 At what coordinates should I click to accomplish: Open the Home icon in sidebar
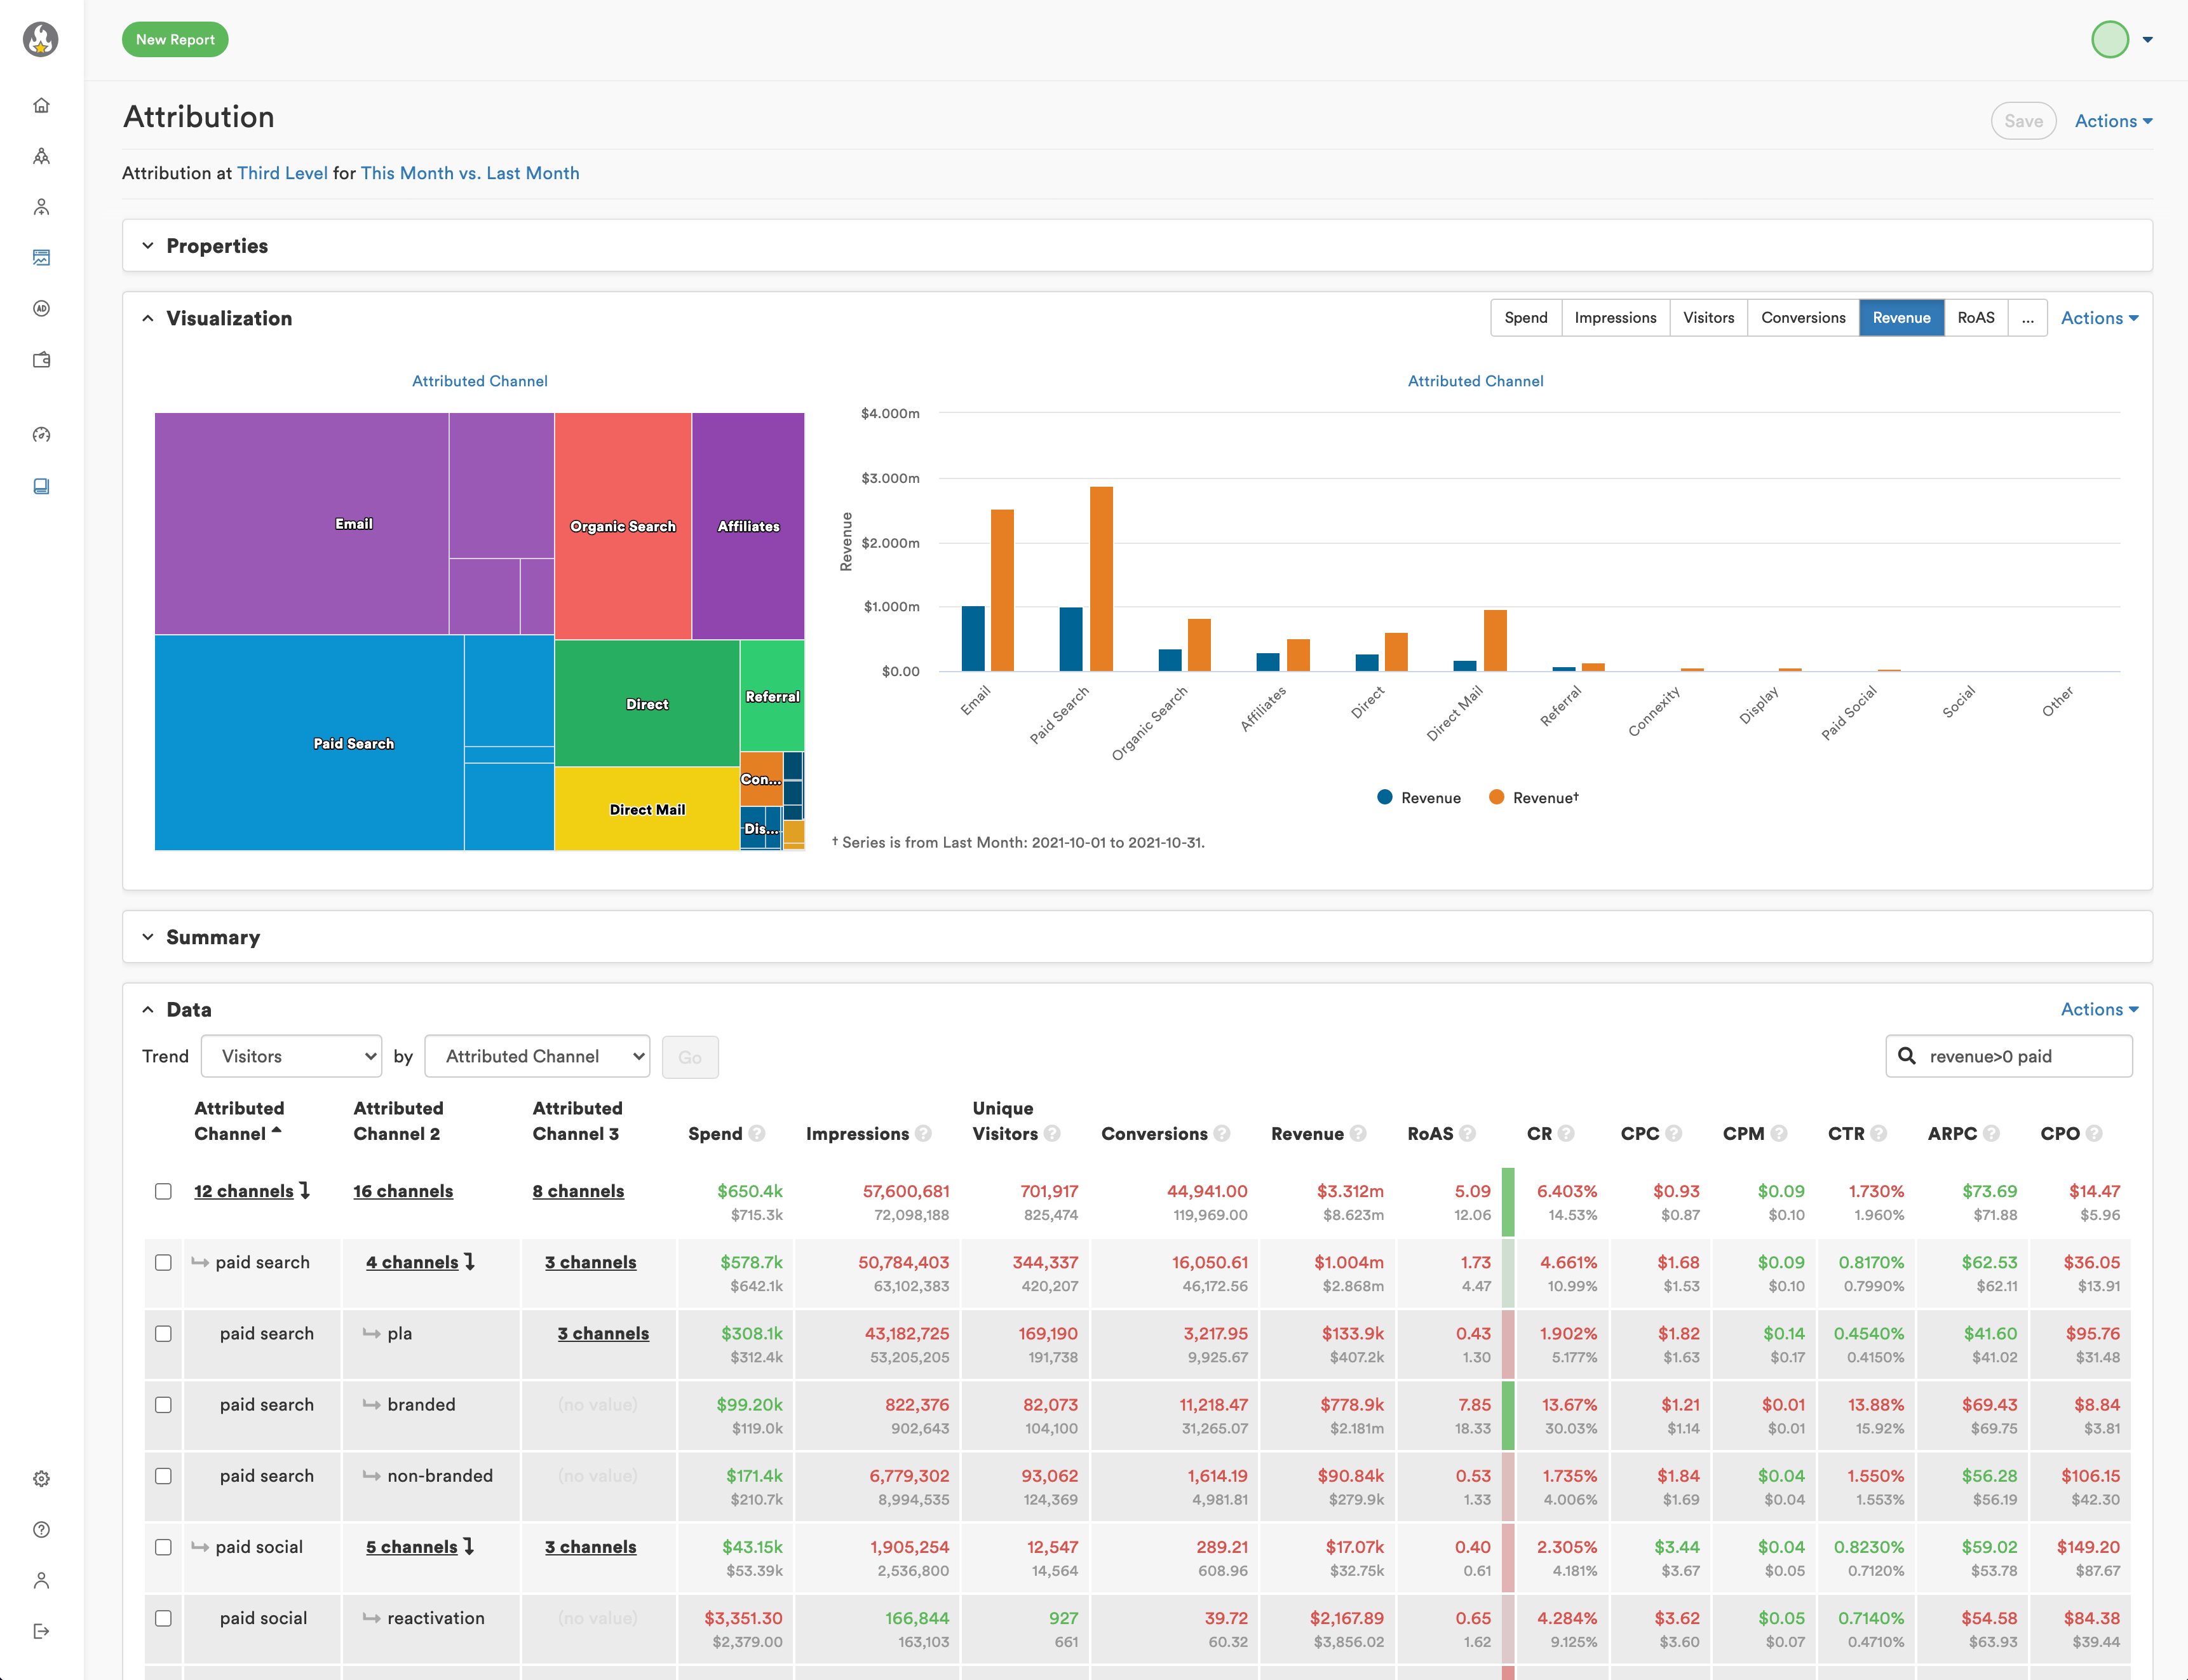click(41, 104)
